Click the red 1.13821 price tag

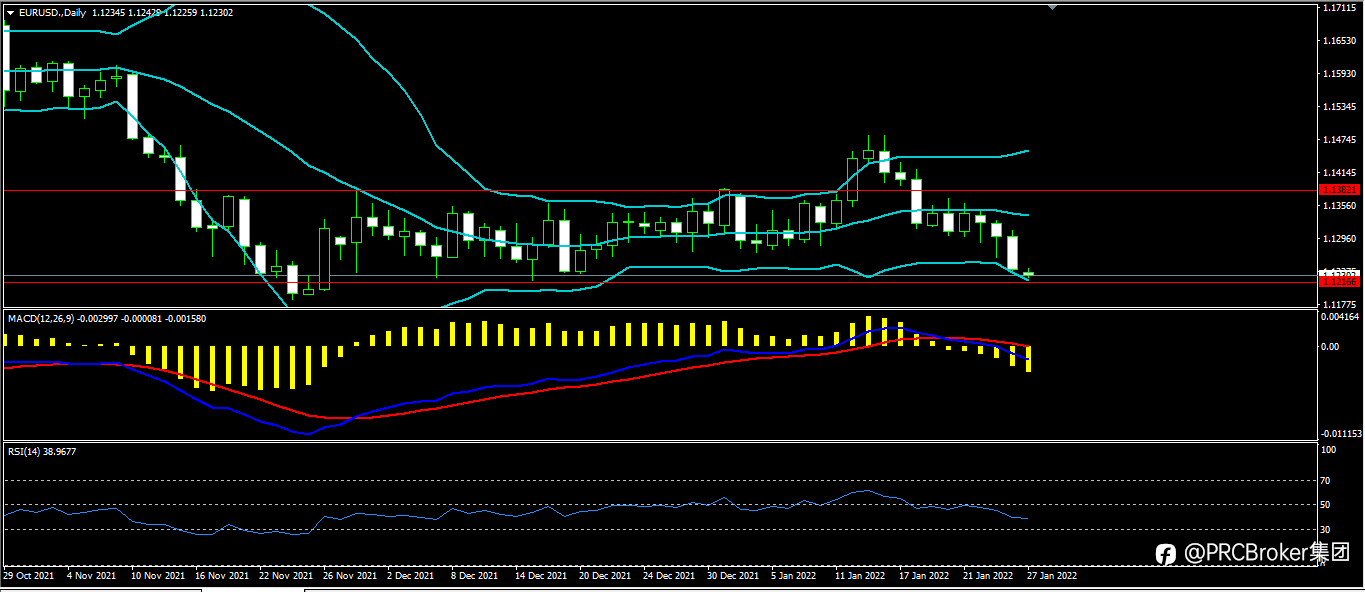pos(1339,189)
